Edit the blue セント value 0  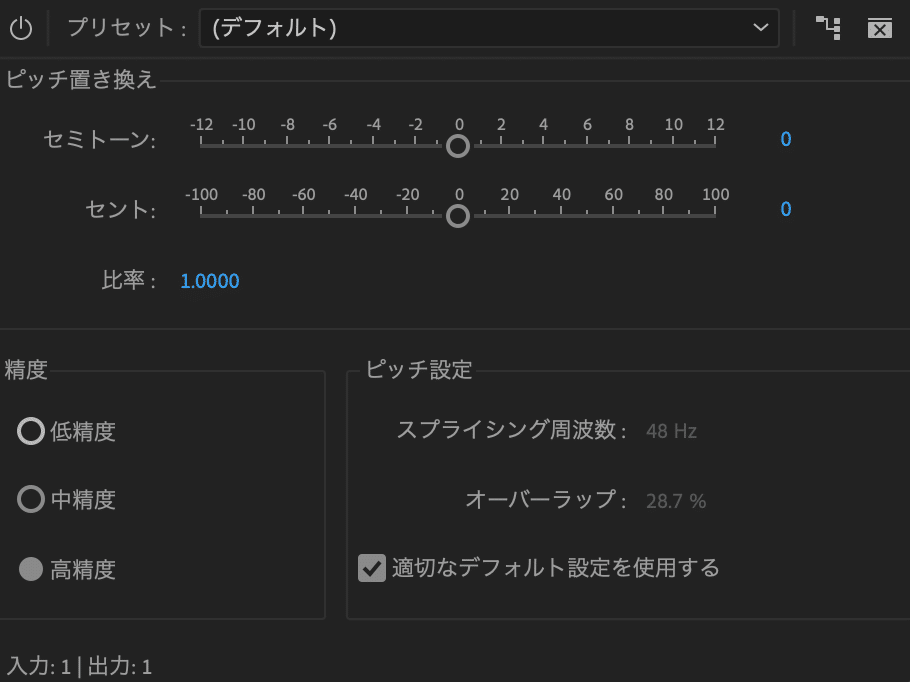point(785,209)
